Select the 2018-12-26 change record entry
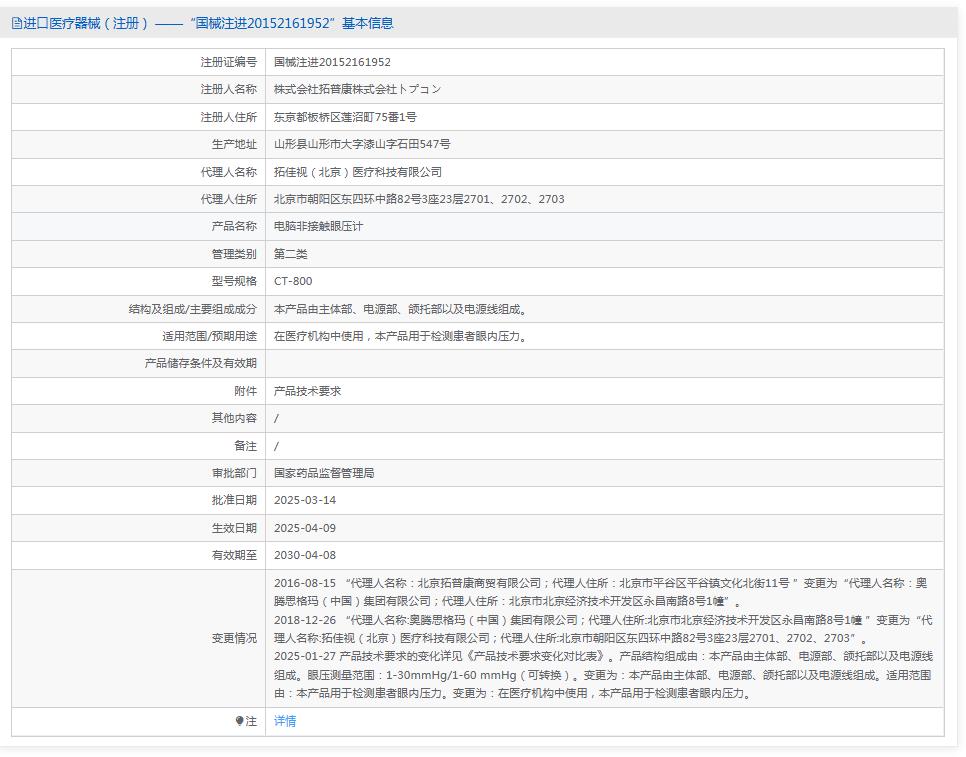This screenshot has width=966, height=757. pos(603,629)
